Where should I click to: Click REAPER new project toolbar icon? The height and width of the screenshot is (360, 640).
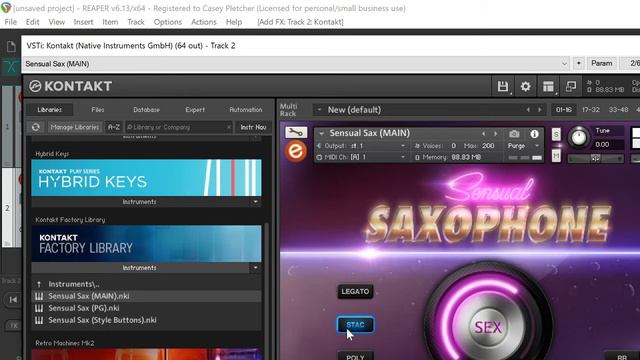11,47
